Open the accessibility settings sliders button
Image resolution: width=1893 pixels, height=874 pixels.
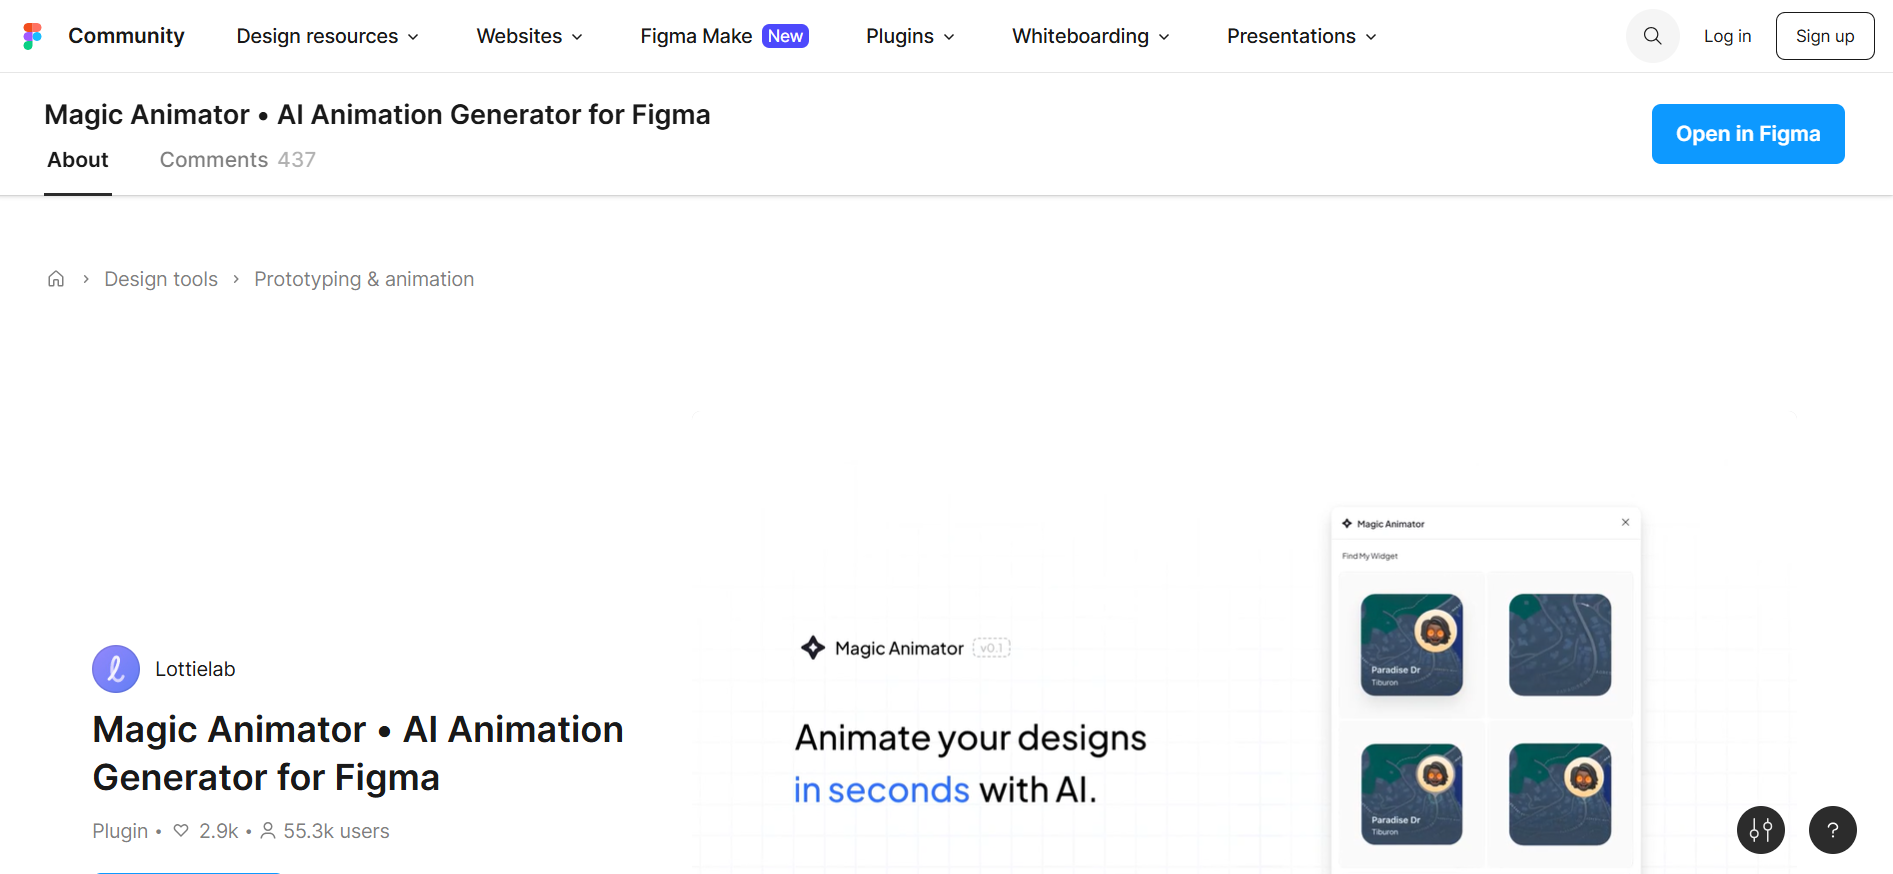coord(1761,830)
